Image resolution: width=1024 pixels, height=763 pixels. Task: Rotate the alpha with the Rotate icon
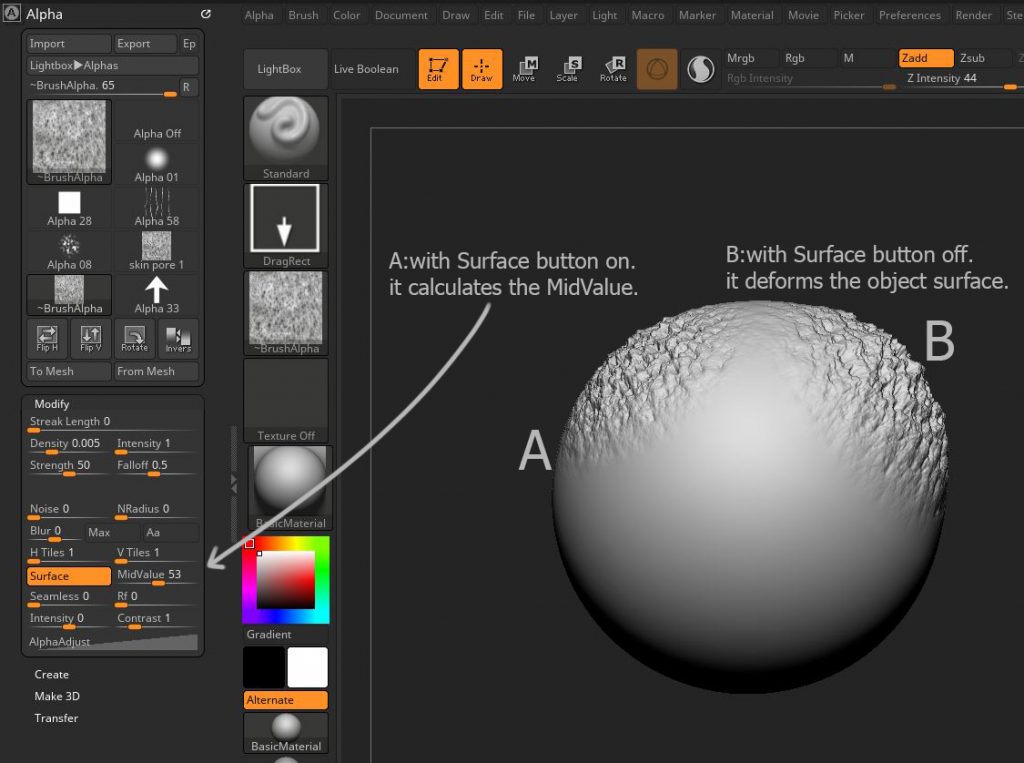pyautogui.click(x=135, y=338)
